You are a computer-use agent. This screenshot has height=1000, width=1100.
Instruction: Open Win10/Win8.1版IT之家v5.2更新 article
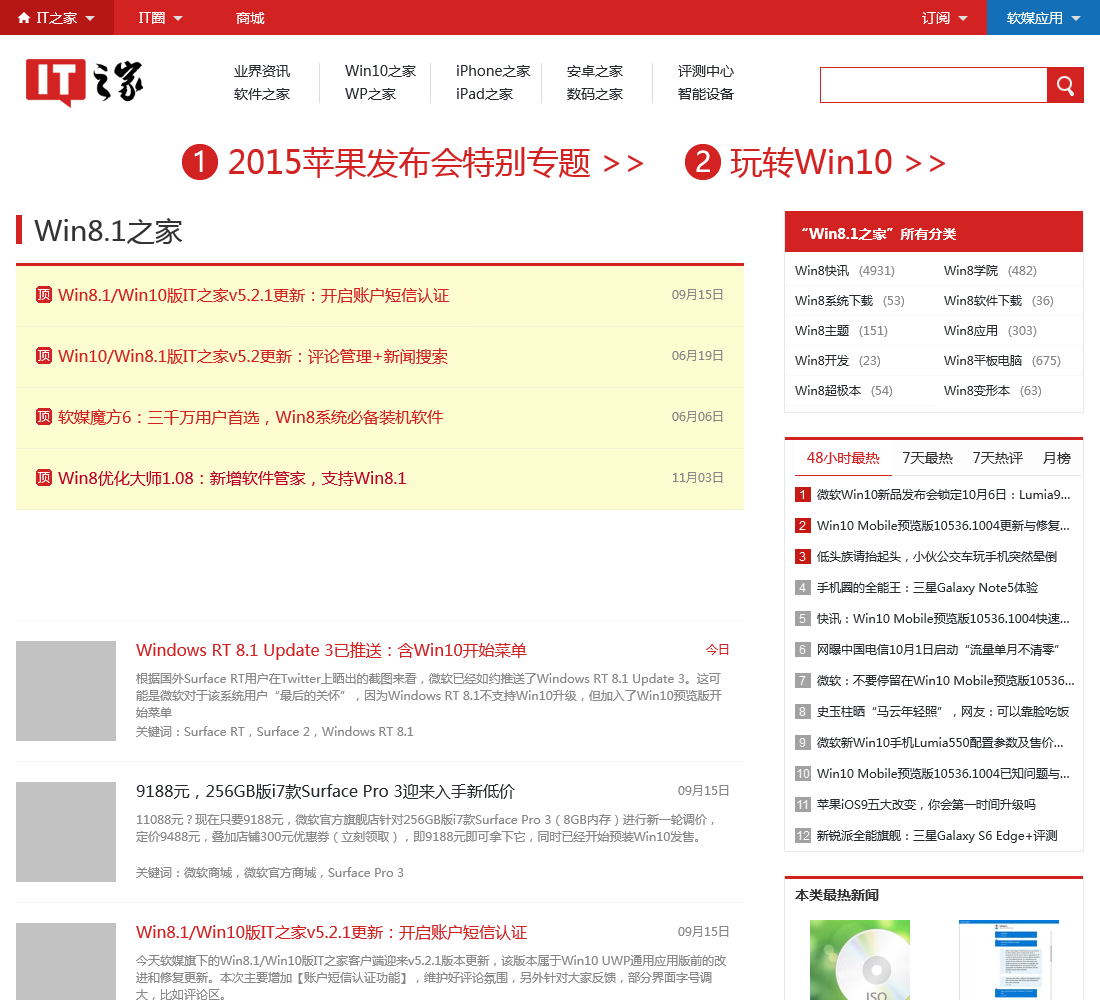(253, 356)
